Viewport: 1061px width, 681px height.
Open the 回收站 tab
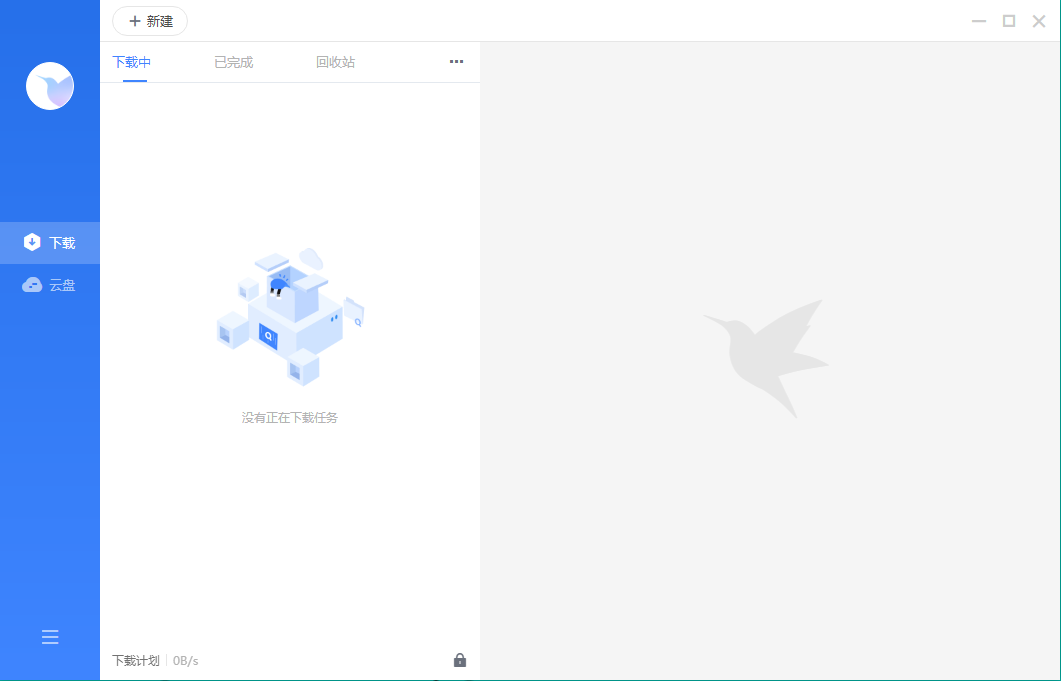coord(335,62)
